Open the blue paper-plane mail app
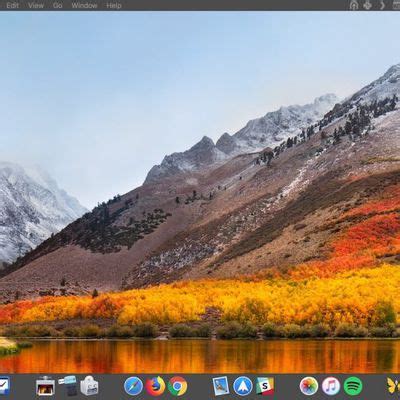 [x=243, y=386]
